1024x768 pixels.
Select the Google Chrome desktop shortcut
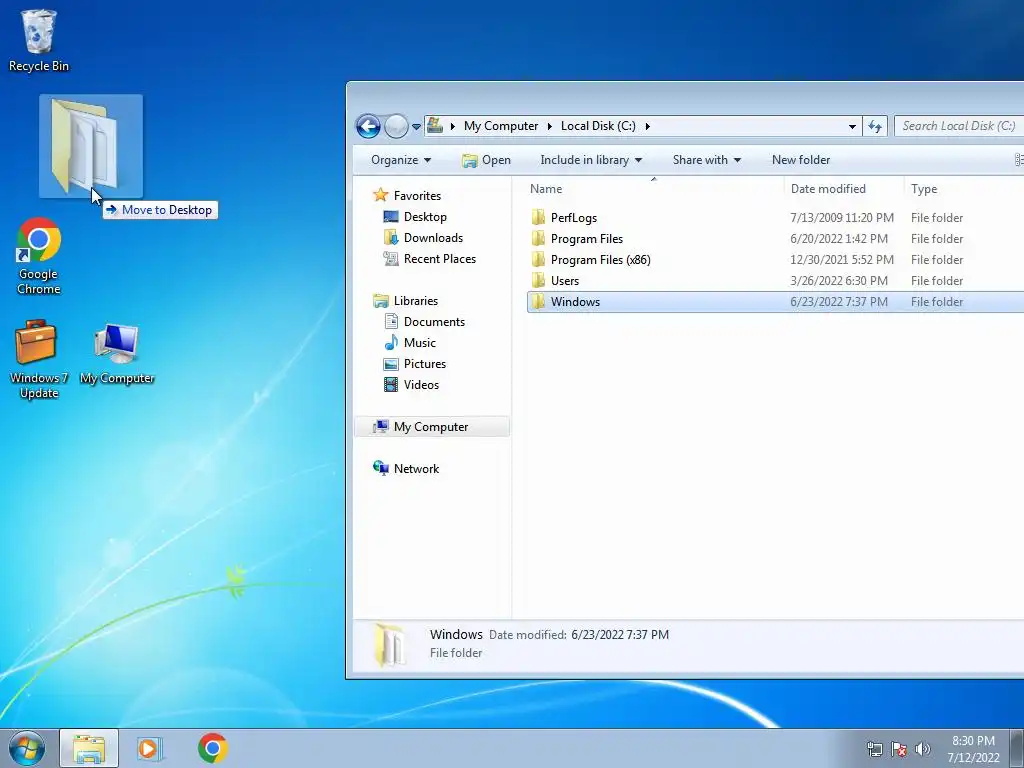pyautogui.click(x=39, y=256)
